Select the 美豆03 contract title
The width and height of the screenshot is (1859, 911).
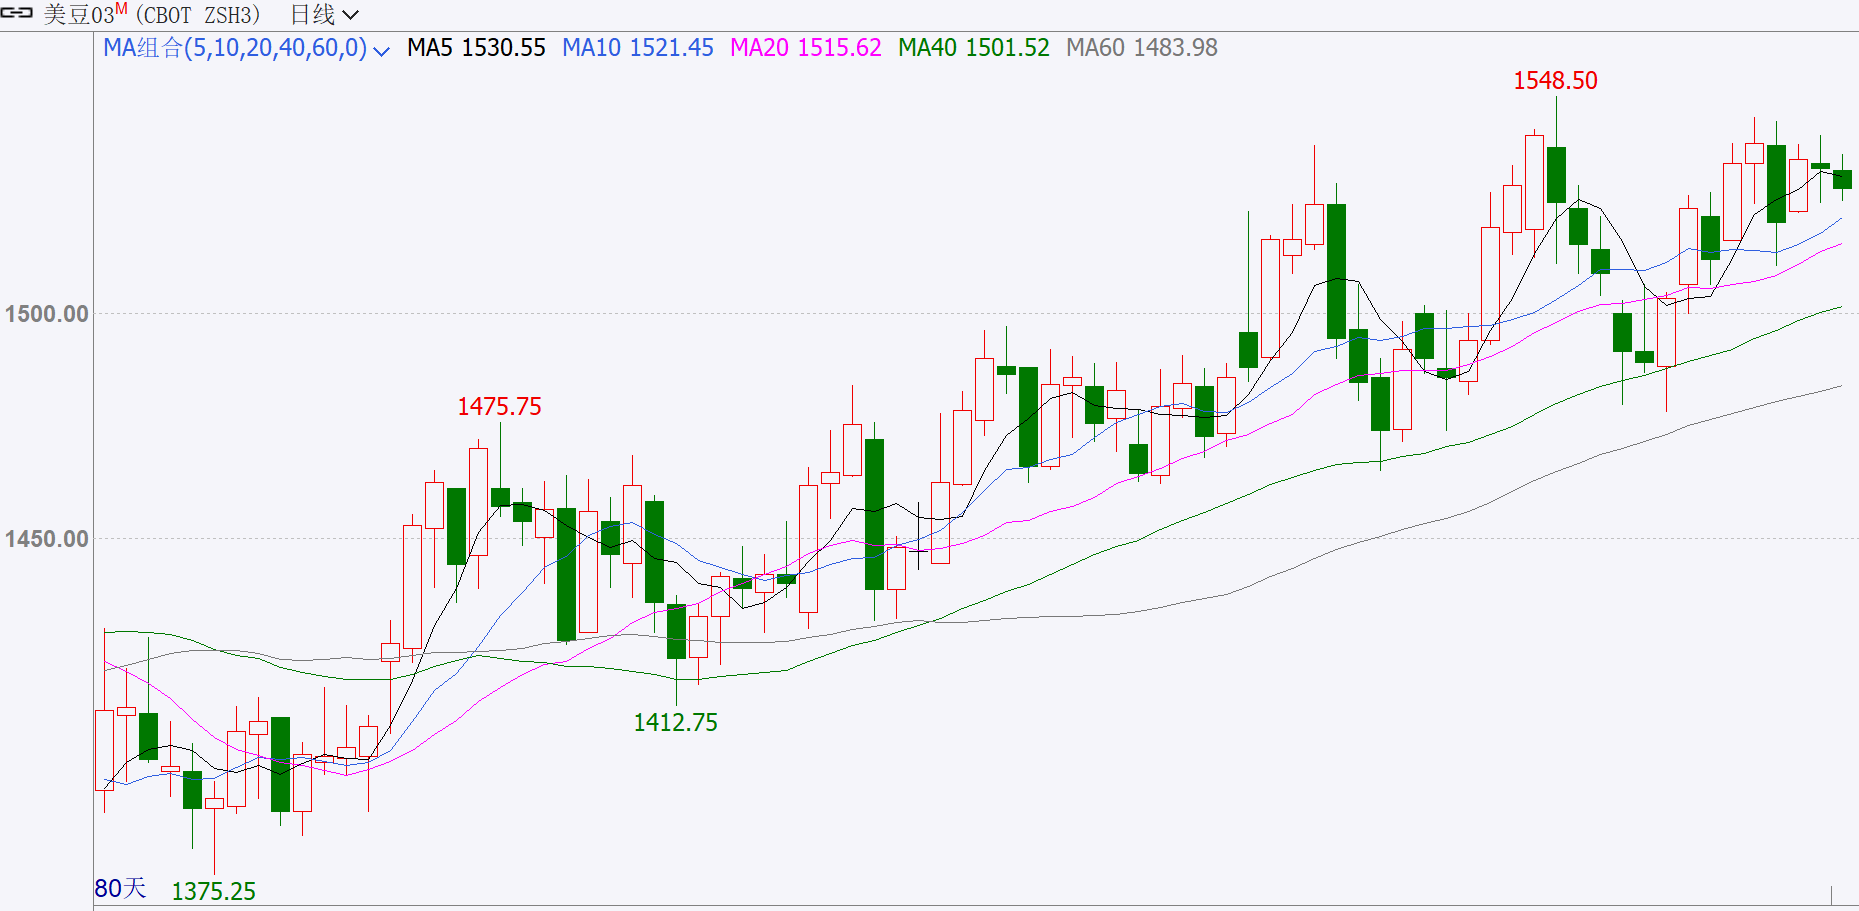(x=78, y=15)
